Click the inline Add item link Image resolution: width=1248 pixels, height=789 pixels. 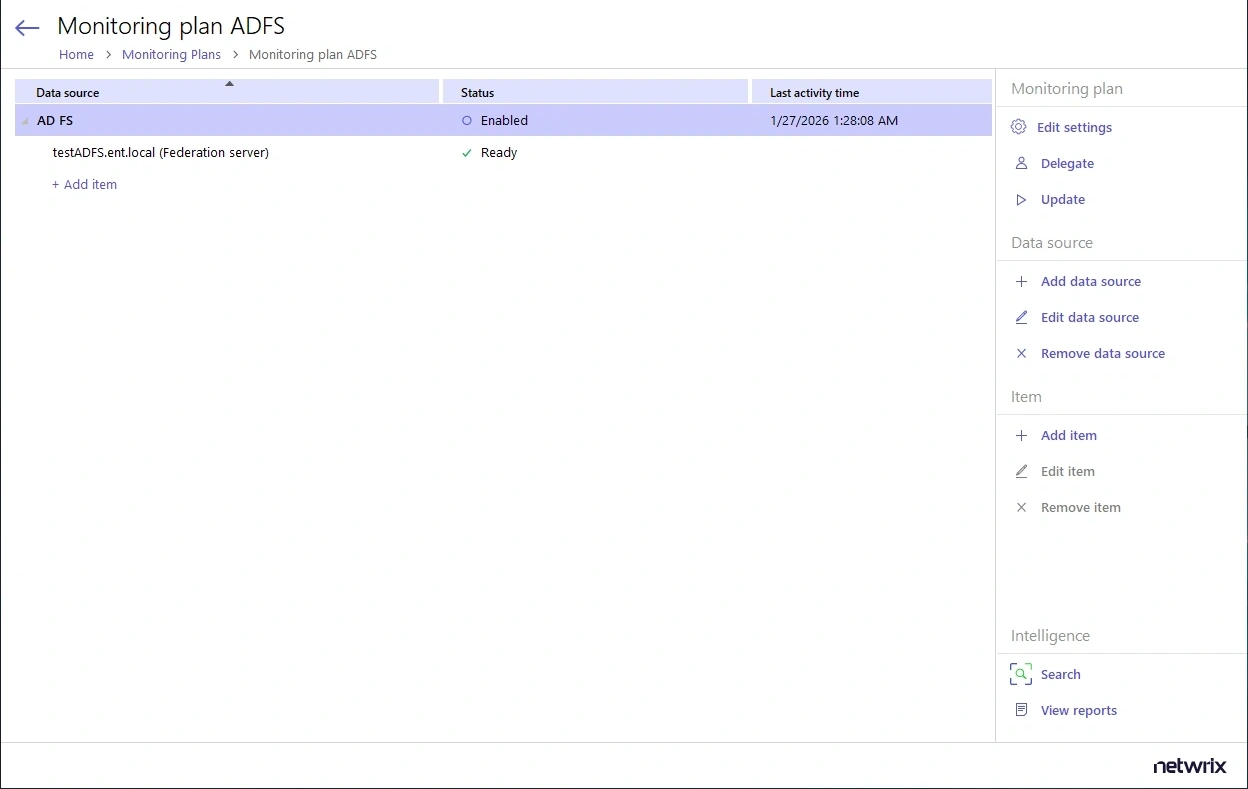point(84,184)
